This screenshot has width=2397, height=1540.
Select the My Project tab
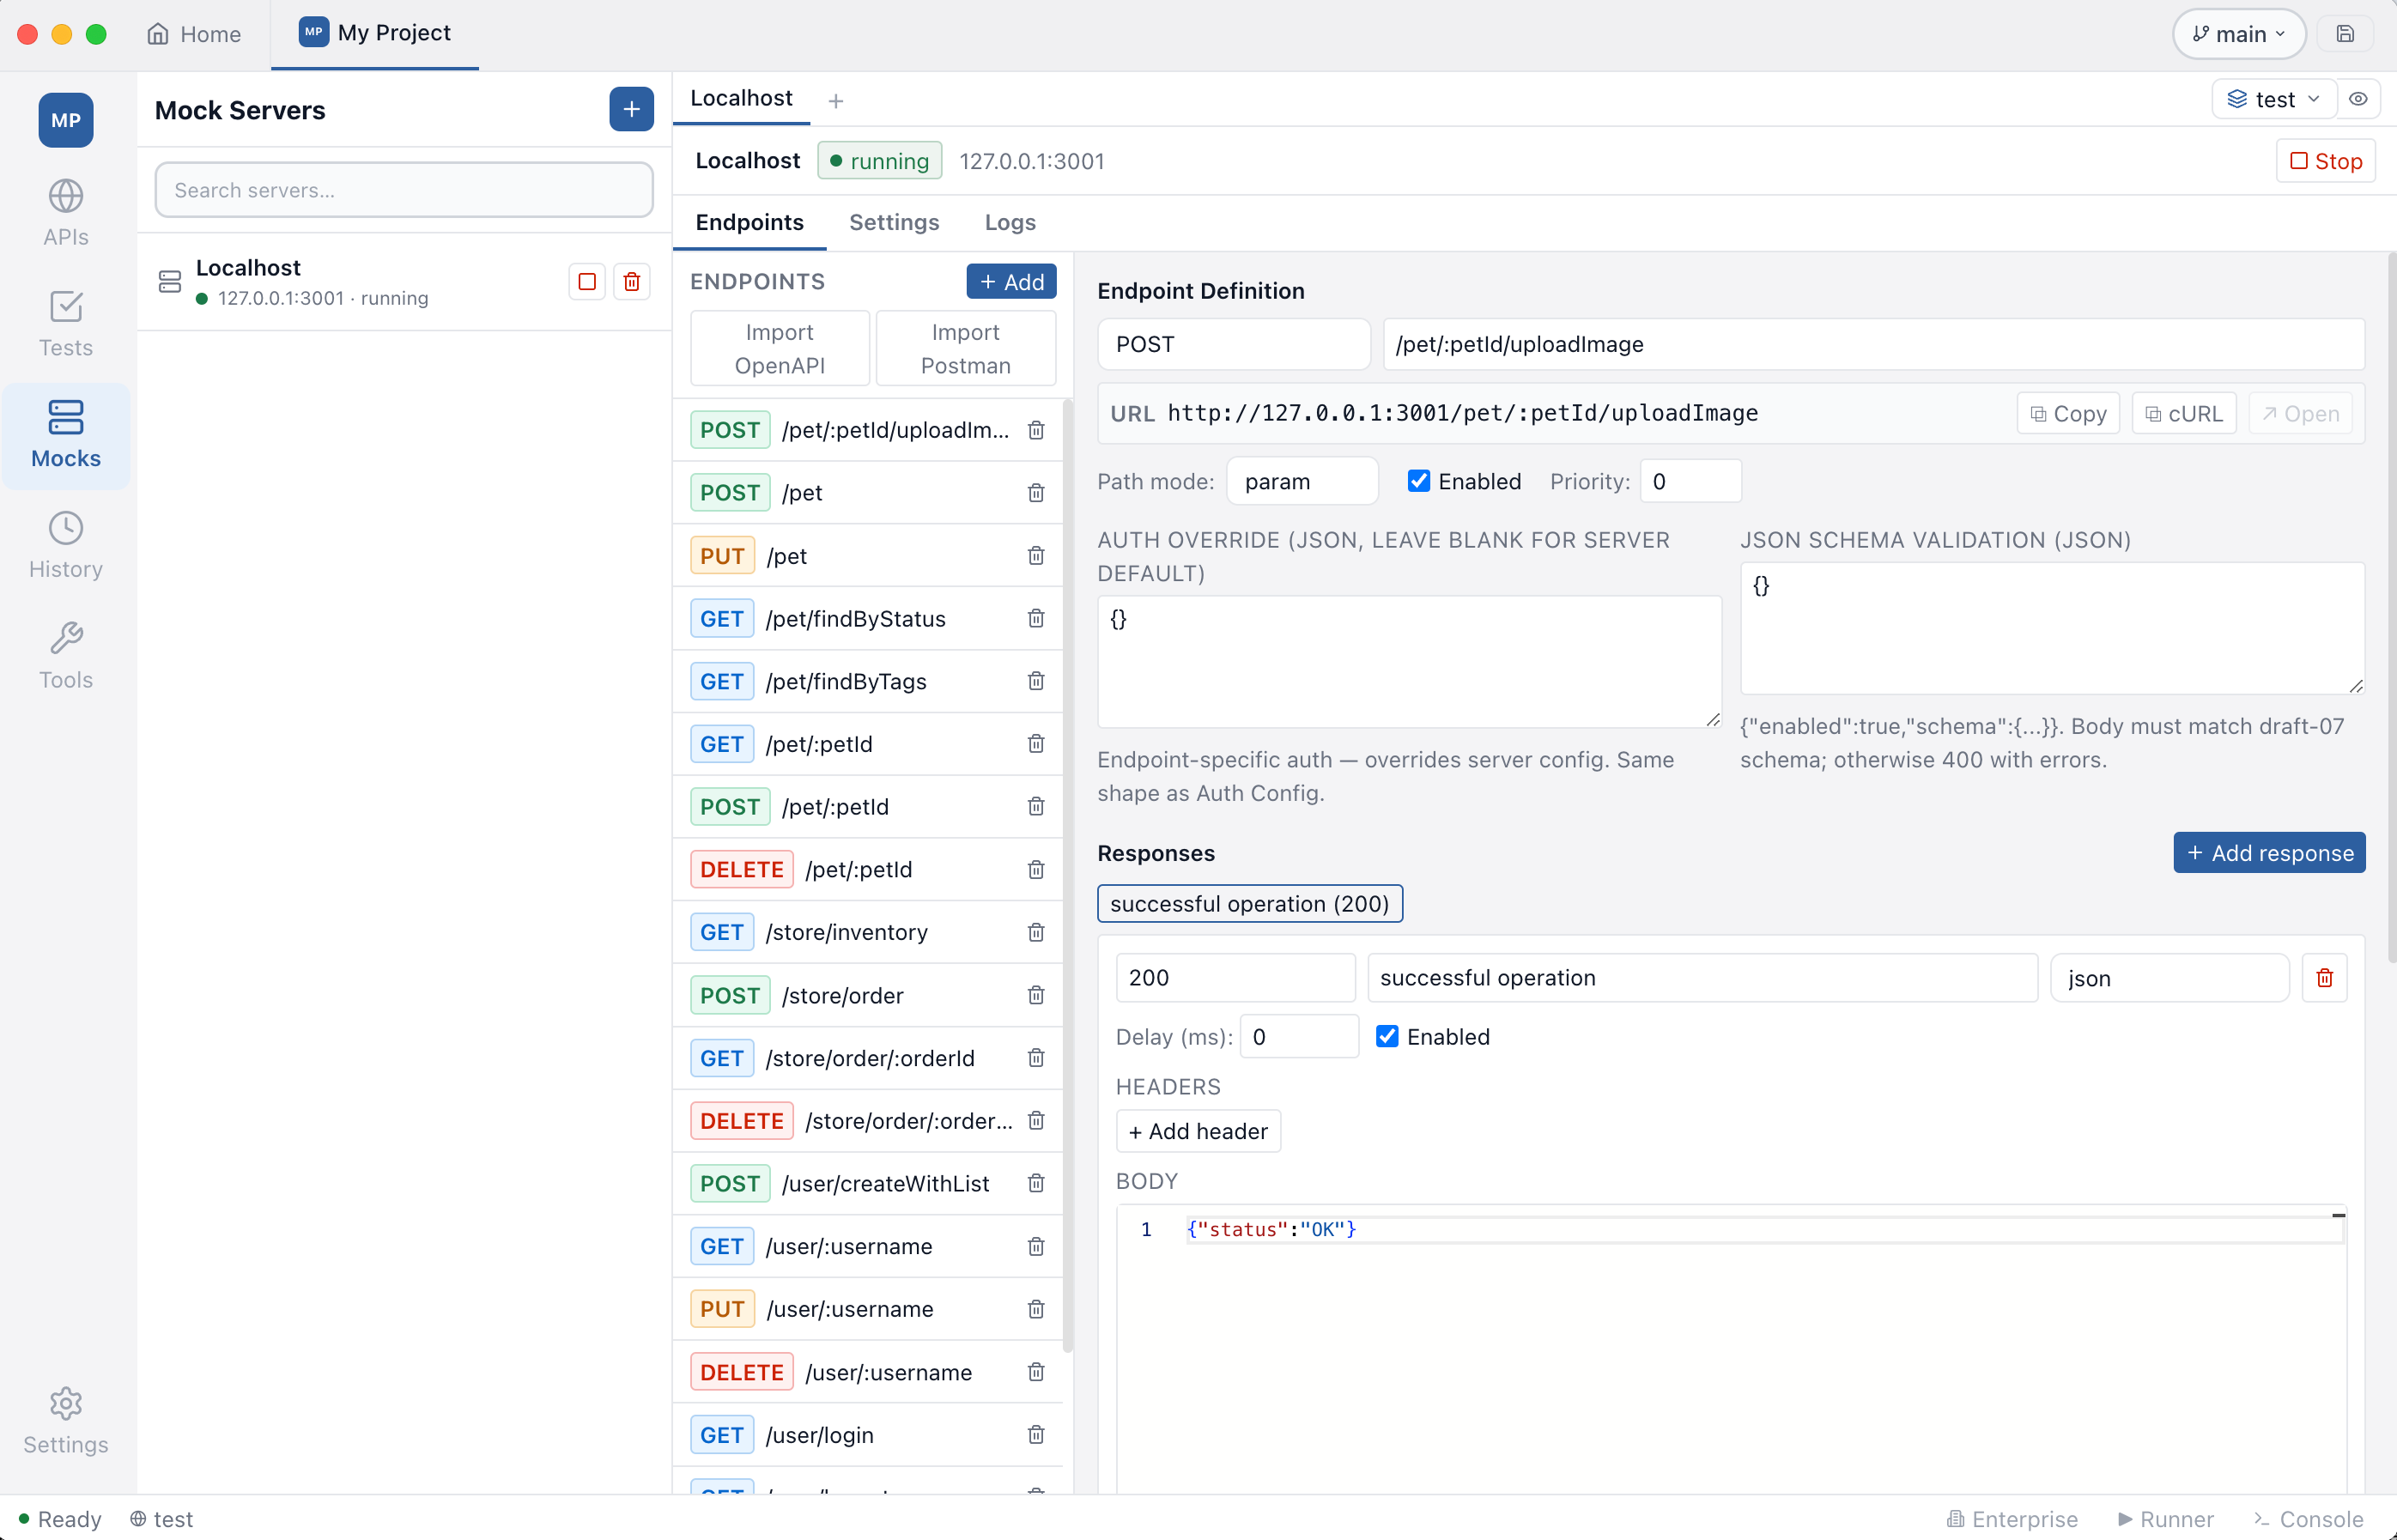[375, 33]
